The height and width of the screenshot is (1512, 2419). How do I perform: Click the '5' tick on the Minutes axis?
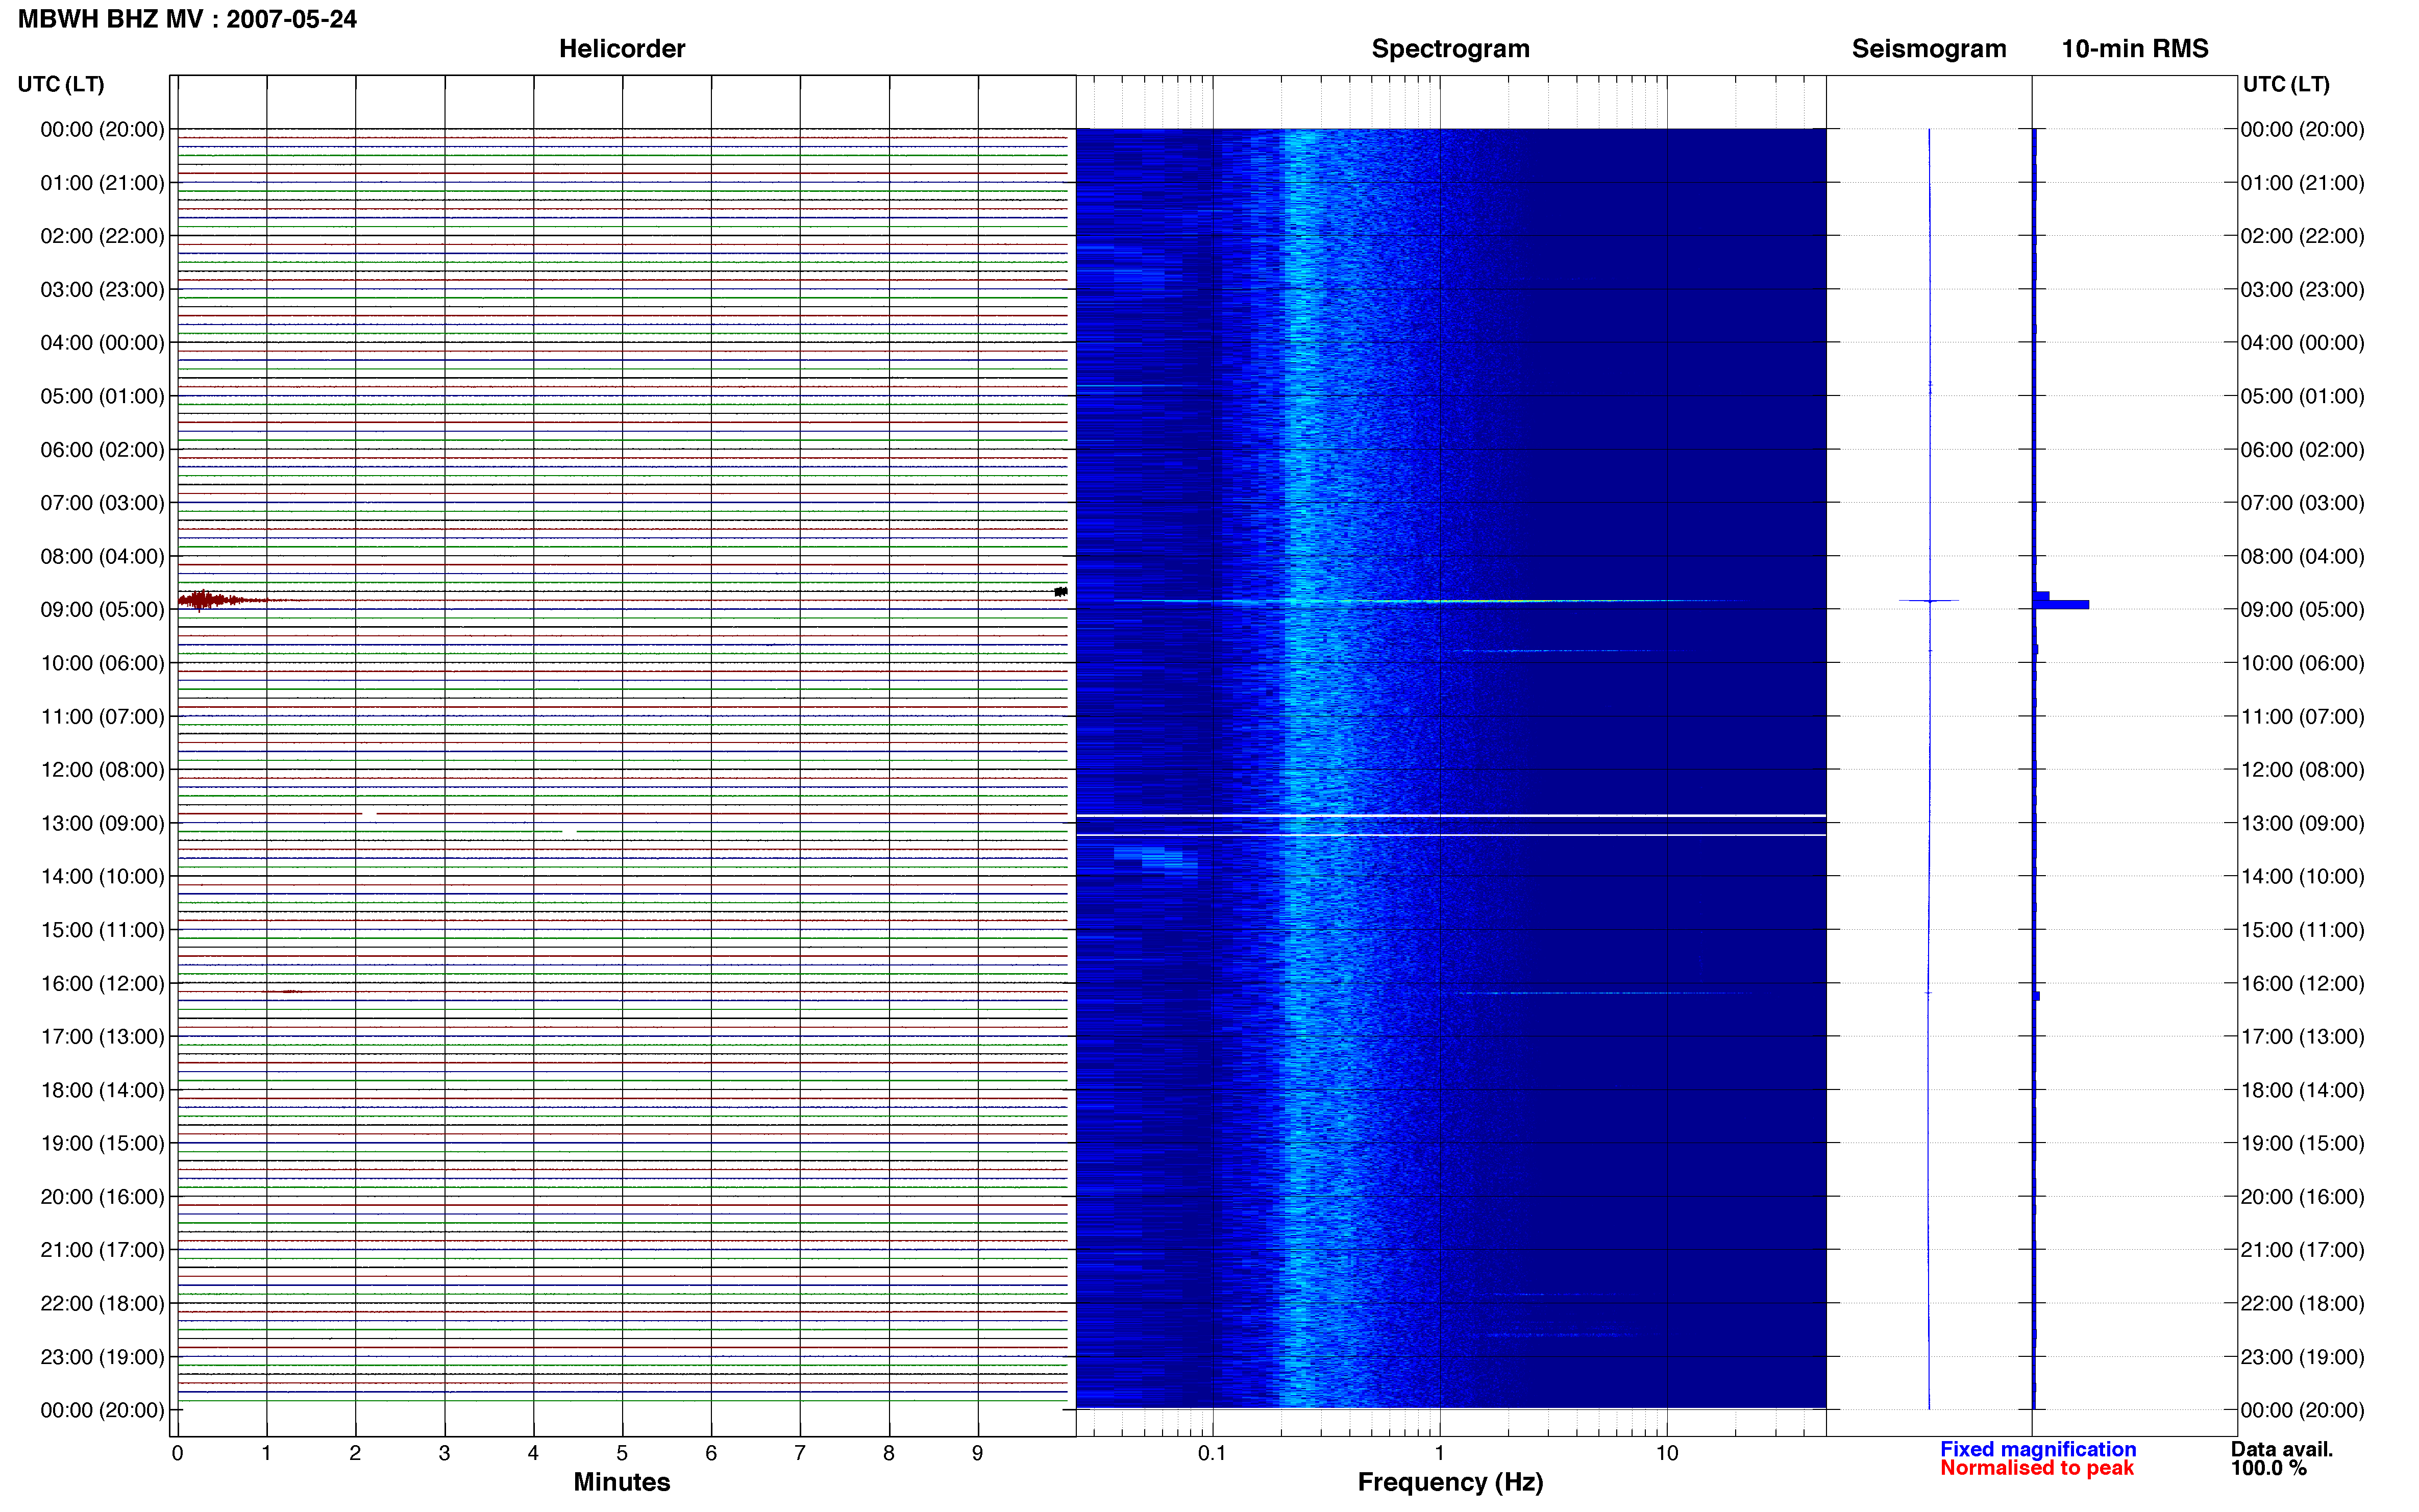tap(622, 1454)
